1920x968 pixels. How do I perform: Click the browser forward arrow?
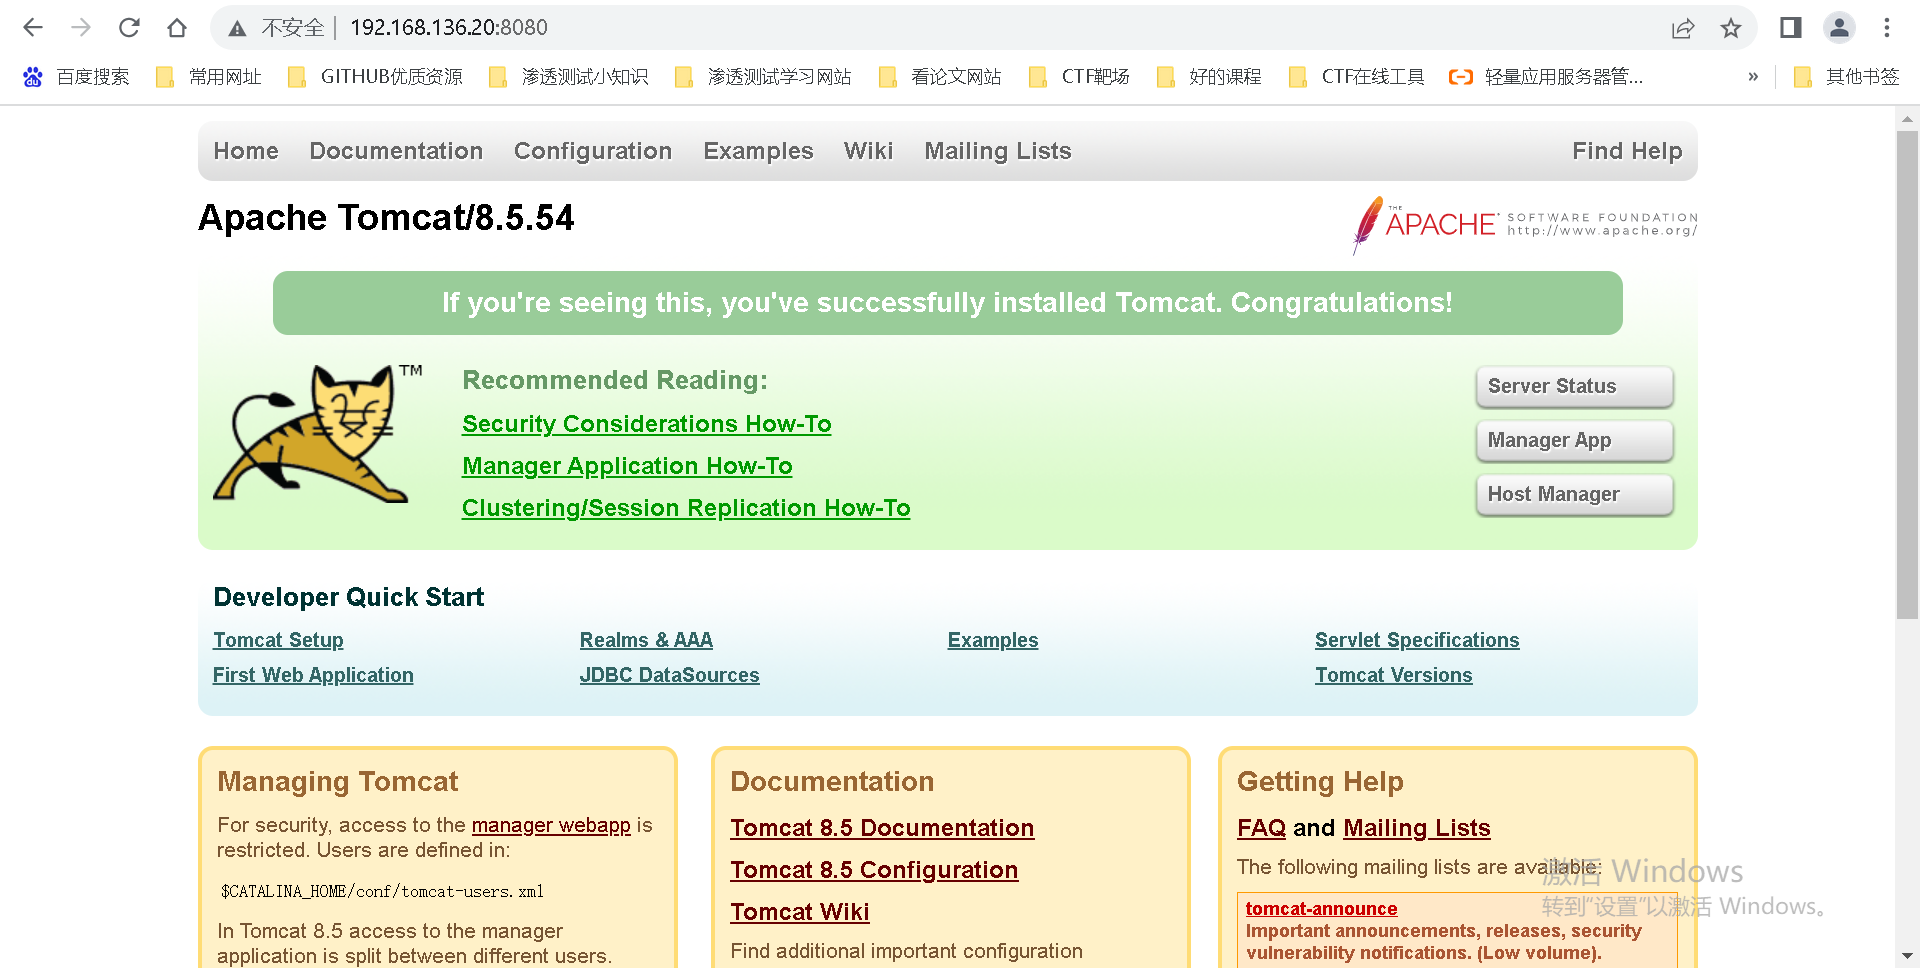click(81, 28)
